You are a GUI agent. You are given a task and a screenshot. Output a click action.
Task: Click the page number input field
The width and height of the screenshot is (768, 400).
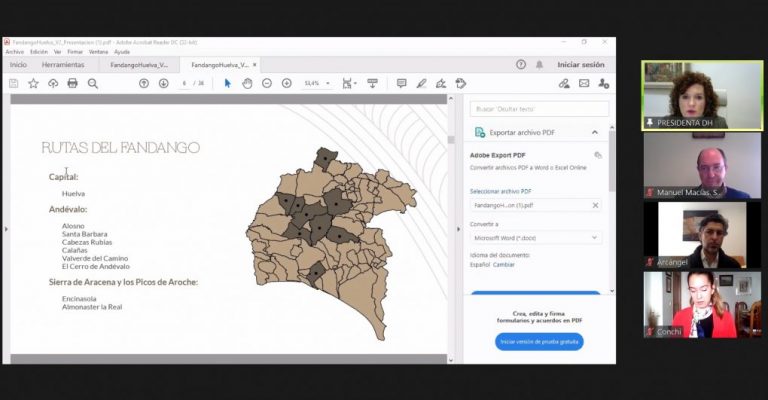click(184, 83)
